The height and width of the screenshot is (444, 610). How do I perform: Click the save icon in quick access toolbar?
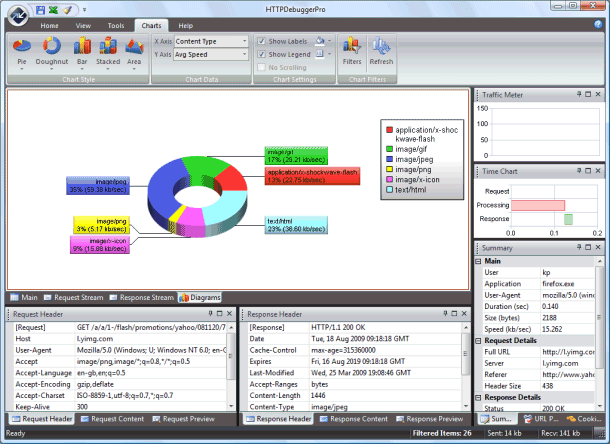(40, 10)
